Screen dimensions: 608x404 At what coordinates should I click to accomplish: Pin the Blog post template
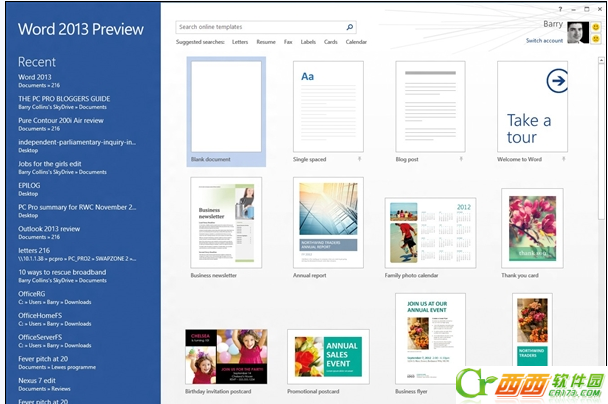click(x=461, y=159)
